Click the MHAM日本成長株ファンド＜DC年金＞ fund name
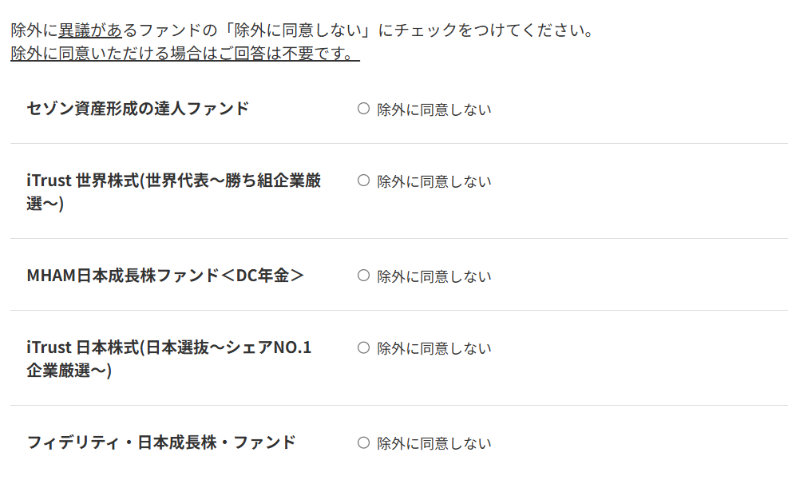This screenshot has width=806, height=489. [165, 276]
